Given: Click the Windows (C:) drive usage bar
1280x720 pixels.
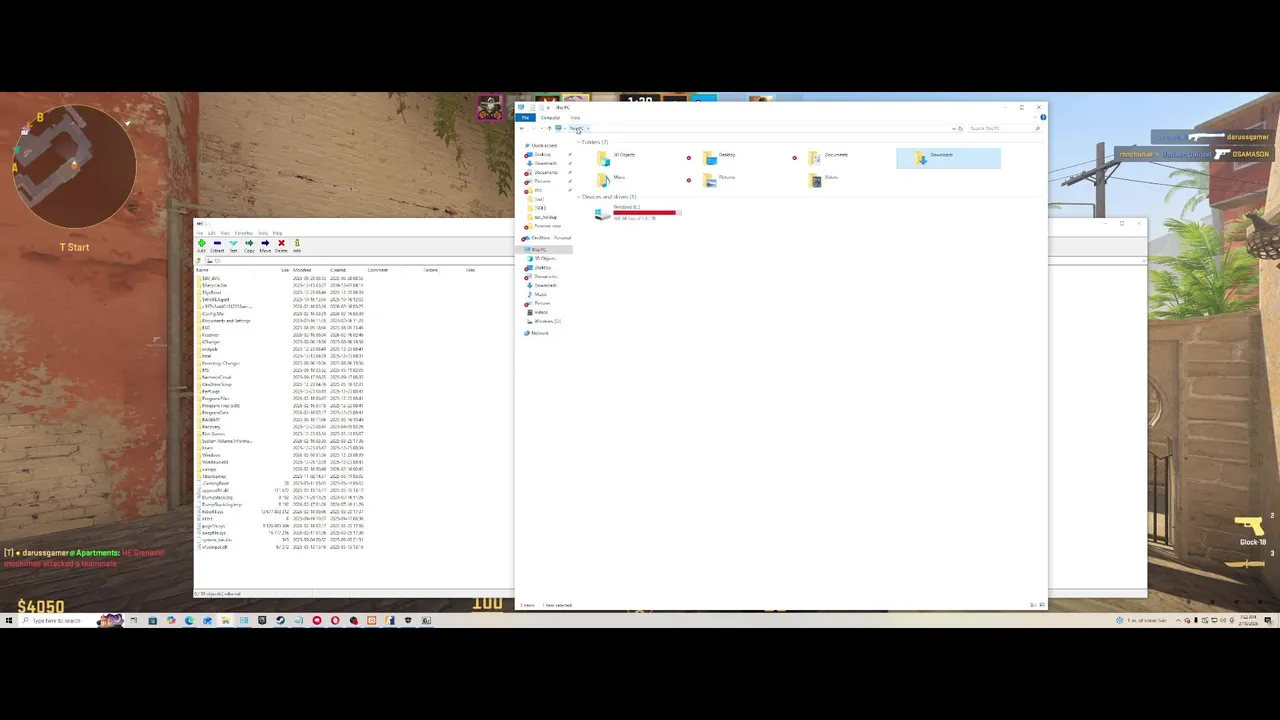Looking at the screenshot, I should coord(647,213).
